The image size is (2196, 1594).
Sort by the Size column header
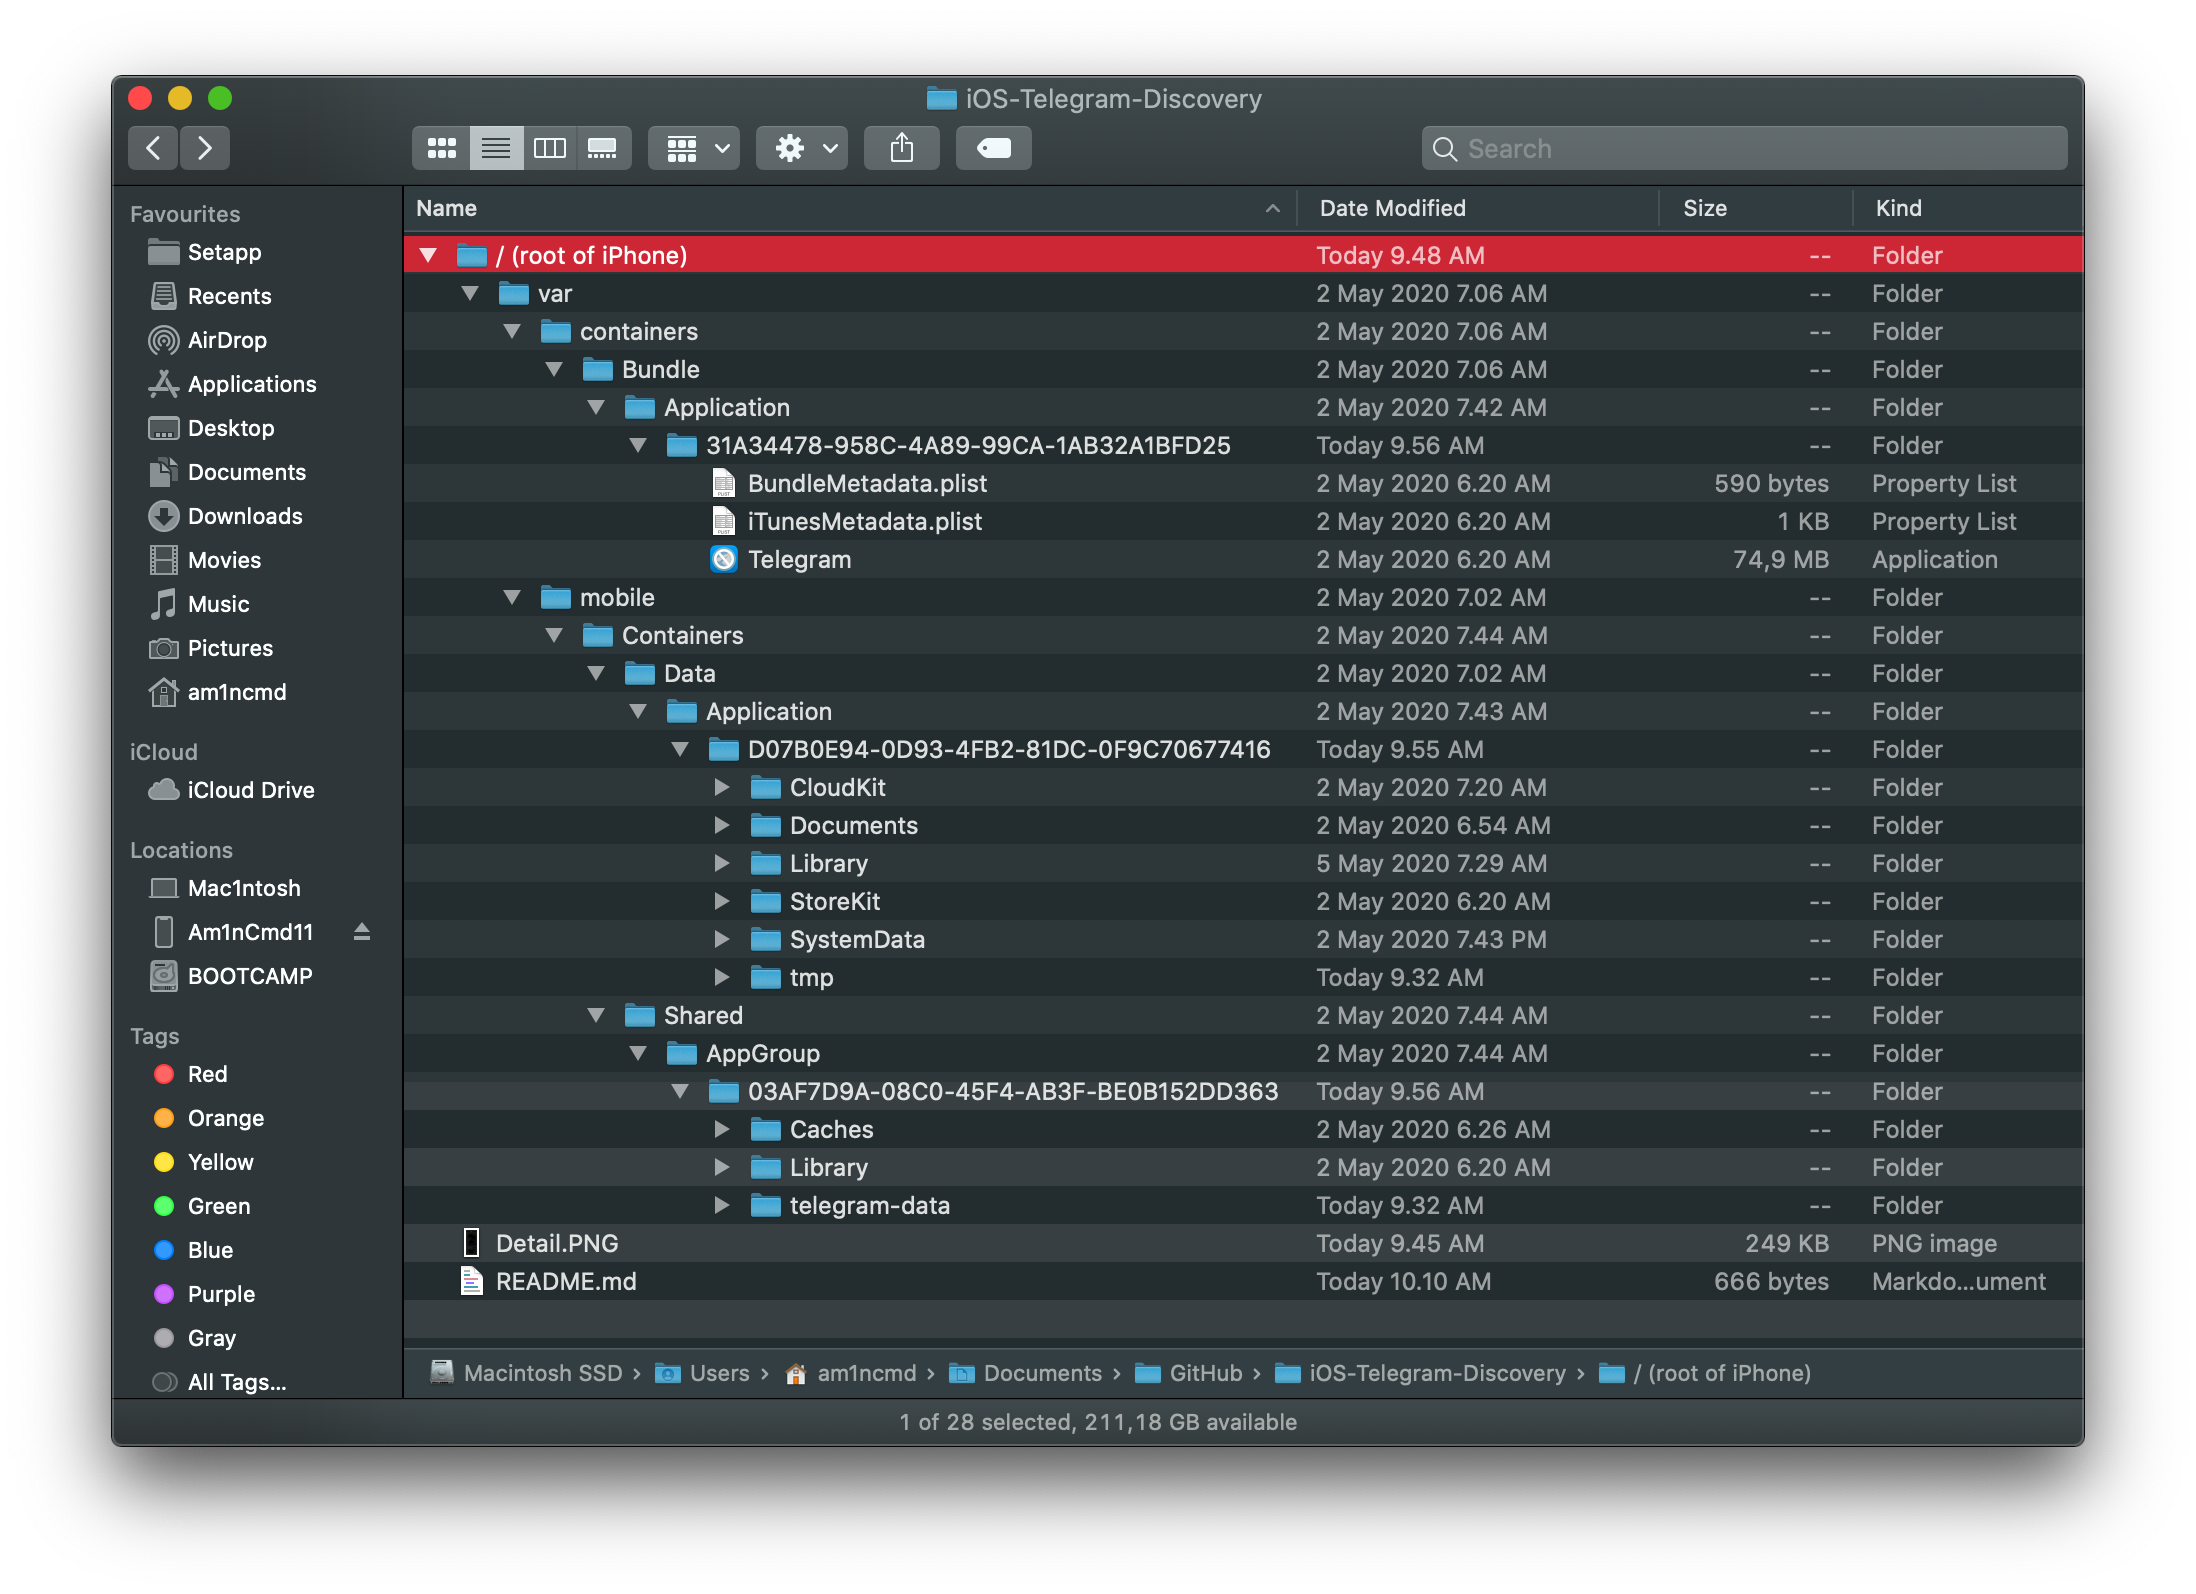[1704, 208]
